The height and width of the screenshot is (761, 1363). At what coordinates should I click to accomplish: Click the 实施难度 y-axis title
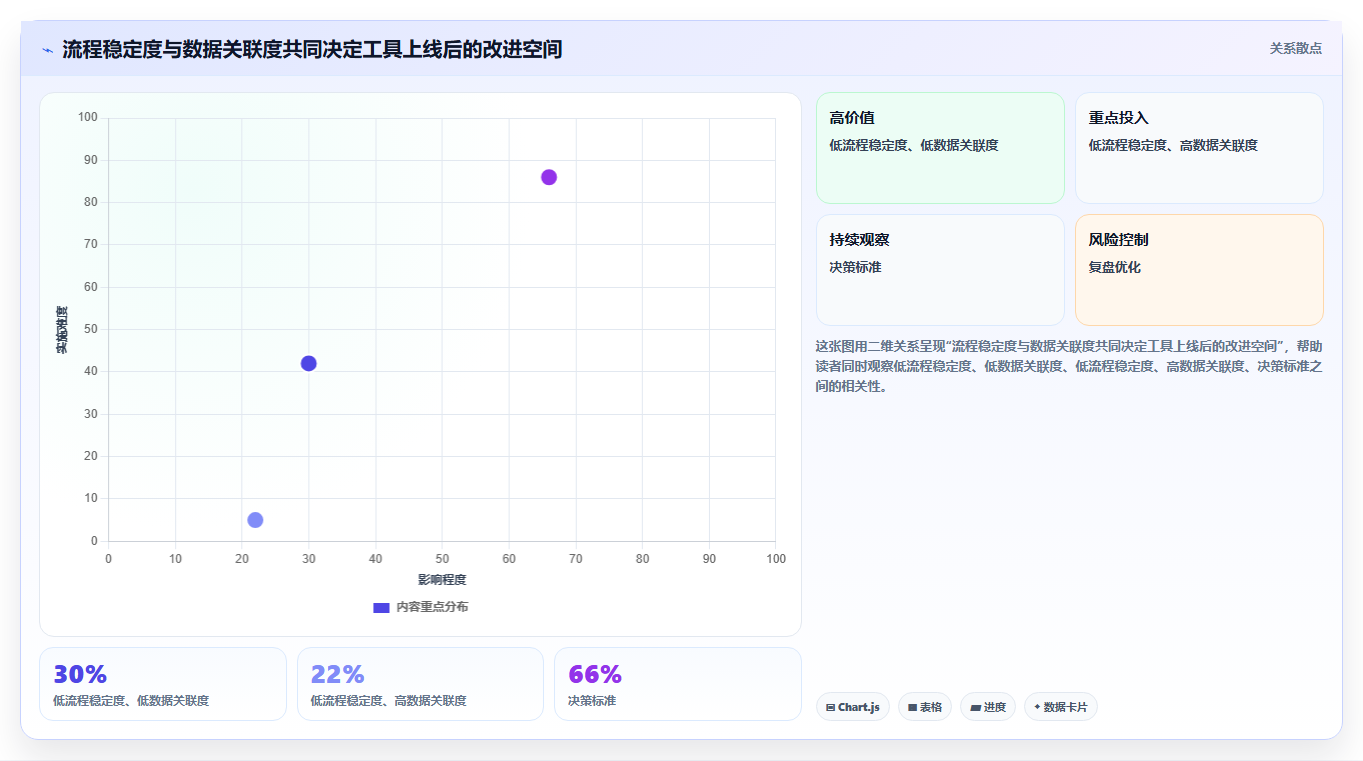[x=62, y=330]
